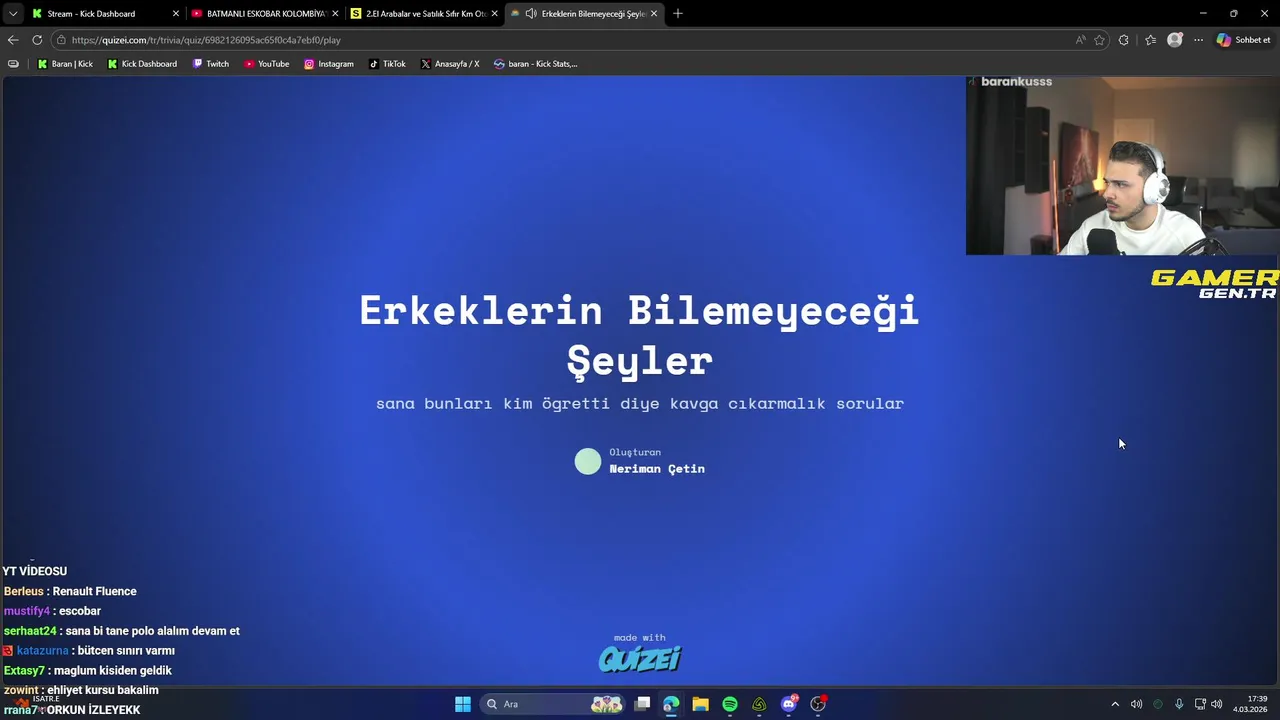Toggle the favorites bar icon at far left
Screen dimensions: 1280x720
pos(13,64)
